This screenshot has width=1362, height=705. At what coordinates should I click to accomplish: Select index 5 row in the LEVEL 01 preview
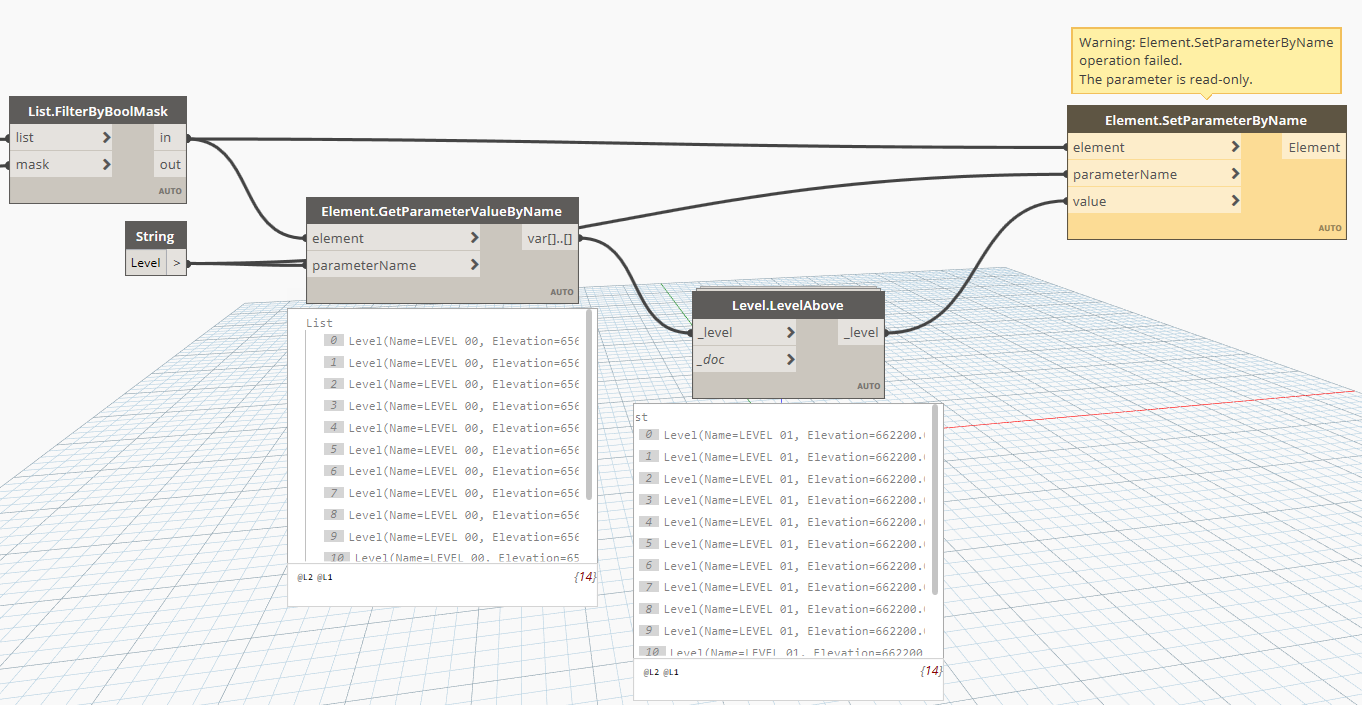point(783,544)
